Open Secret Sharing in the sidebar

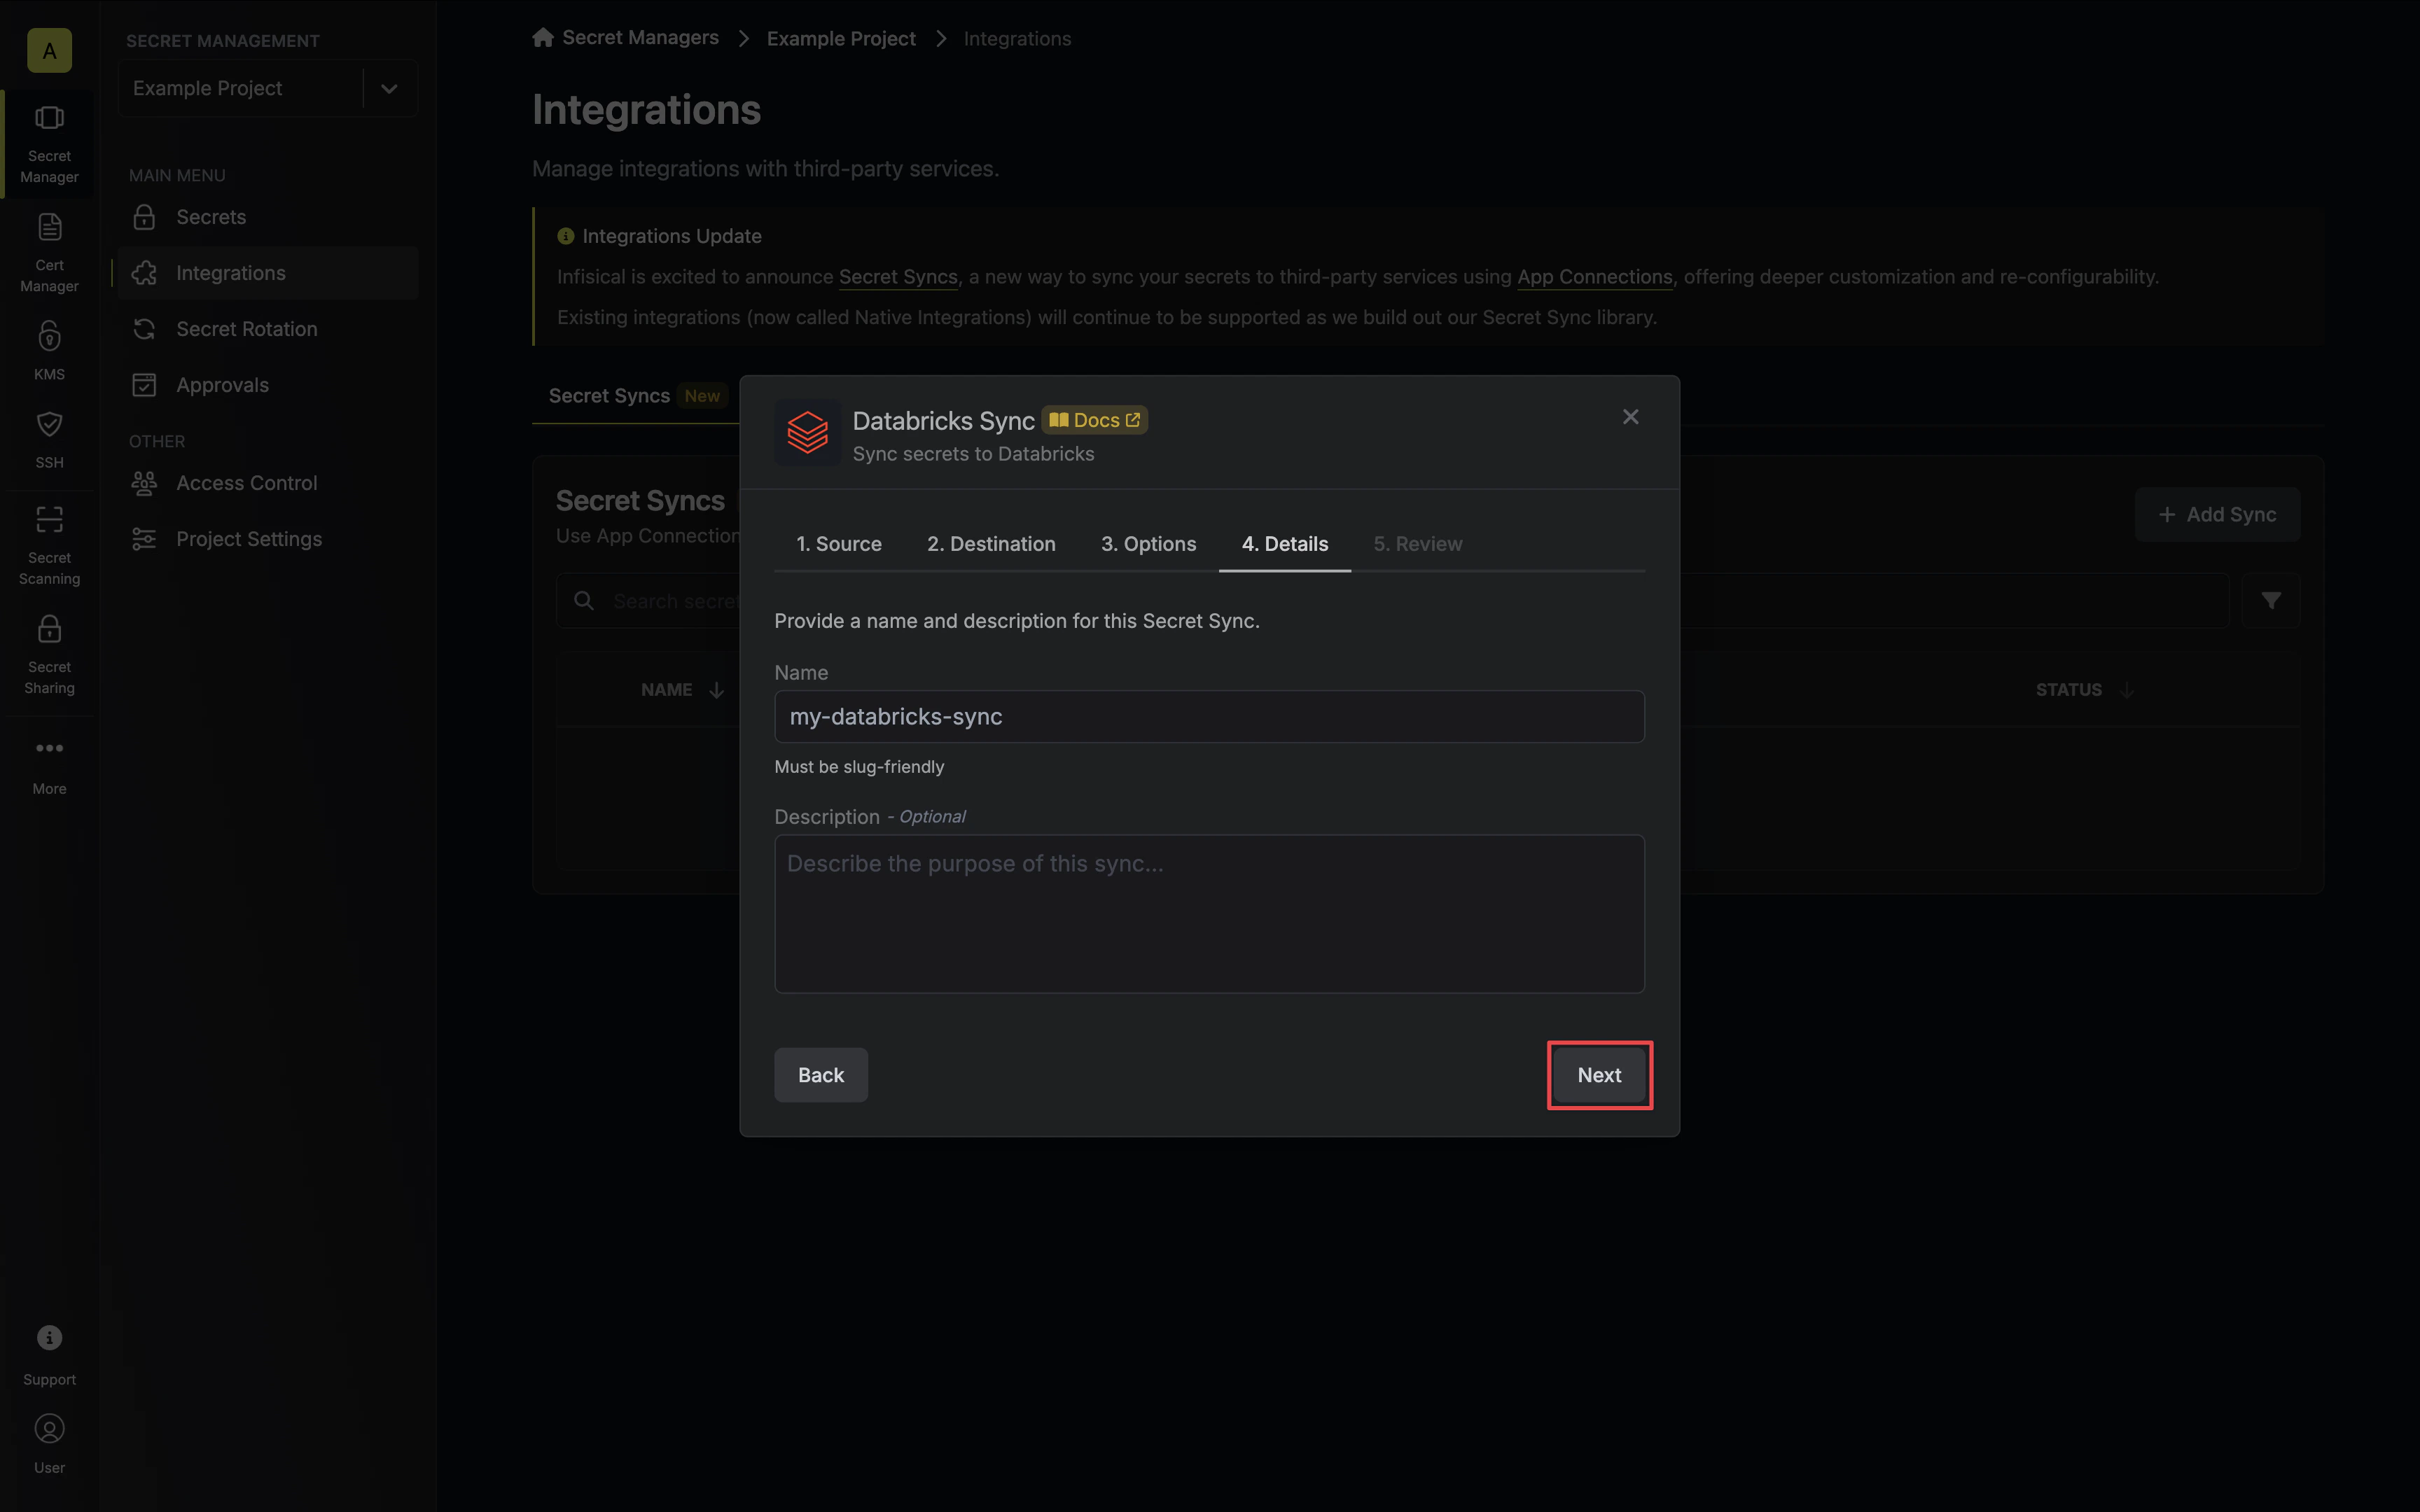pyautogui.click(x=49, y=654)
